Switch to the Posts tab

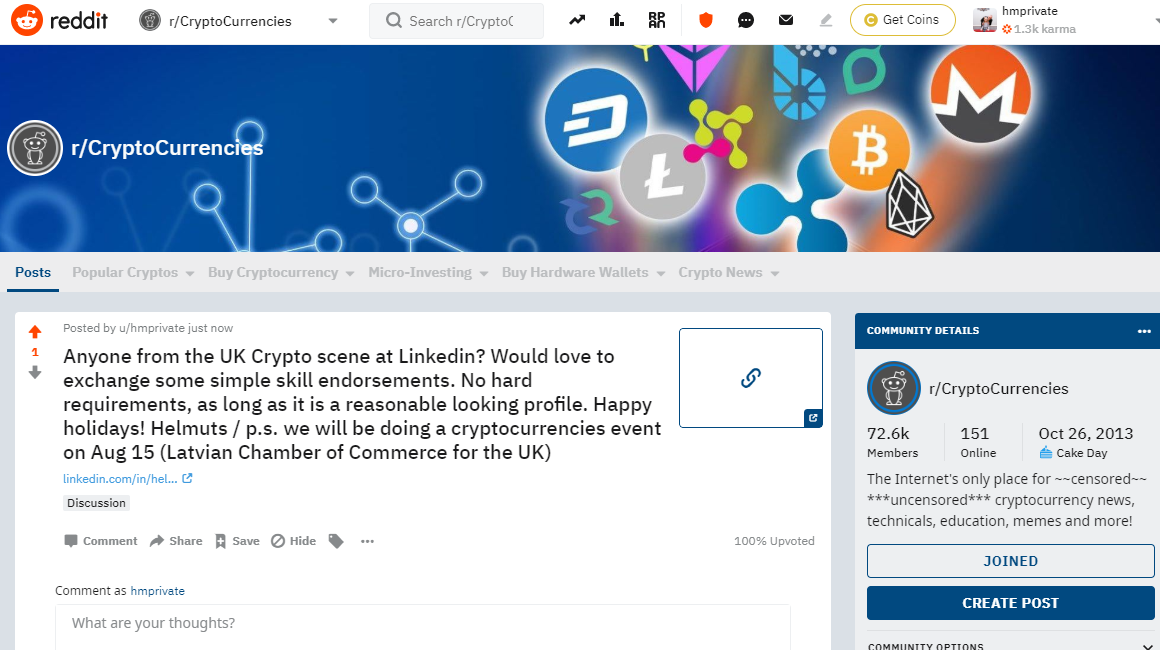click(33, 272)
